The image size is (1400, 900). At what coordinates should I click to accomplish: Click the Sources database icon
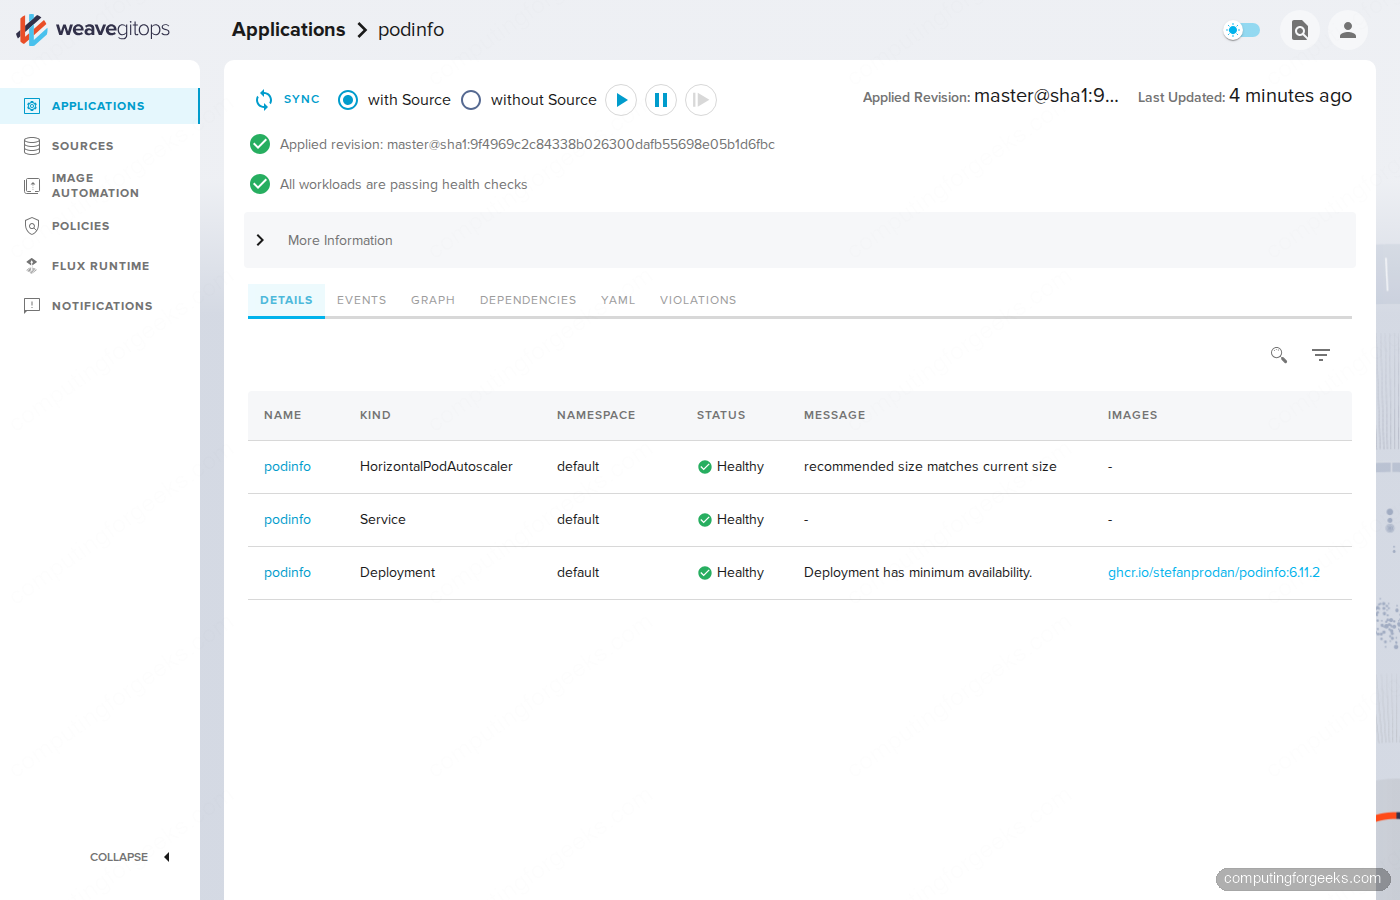coord(32,146)
